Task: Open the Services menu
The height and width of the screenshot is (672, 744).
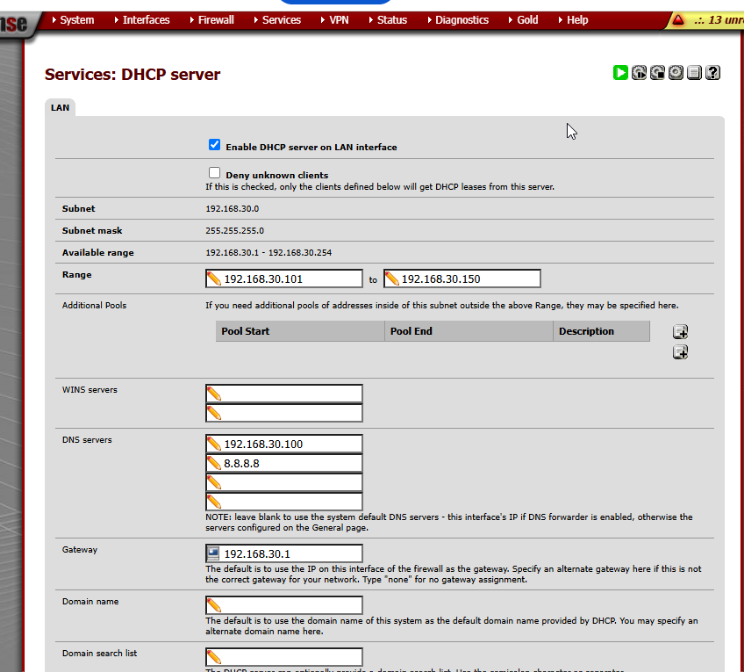Action: 281,20
